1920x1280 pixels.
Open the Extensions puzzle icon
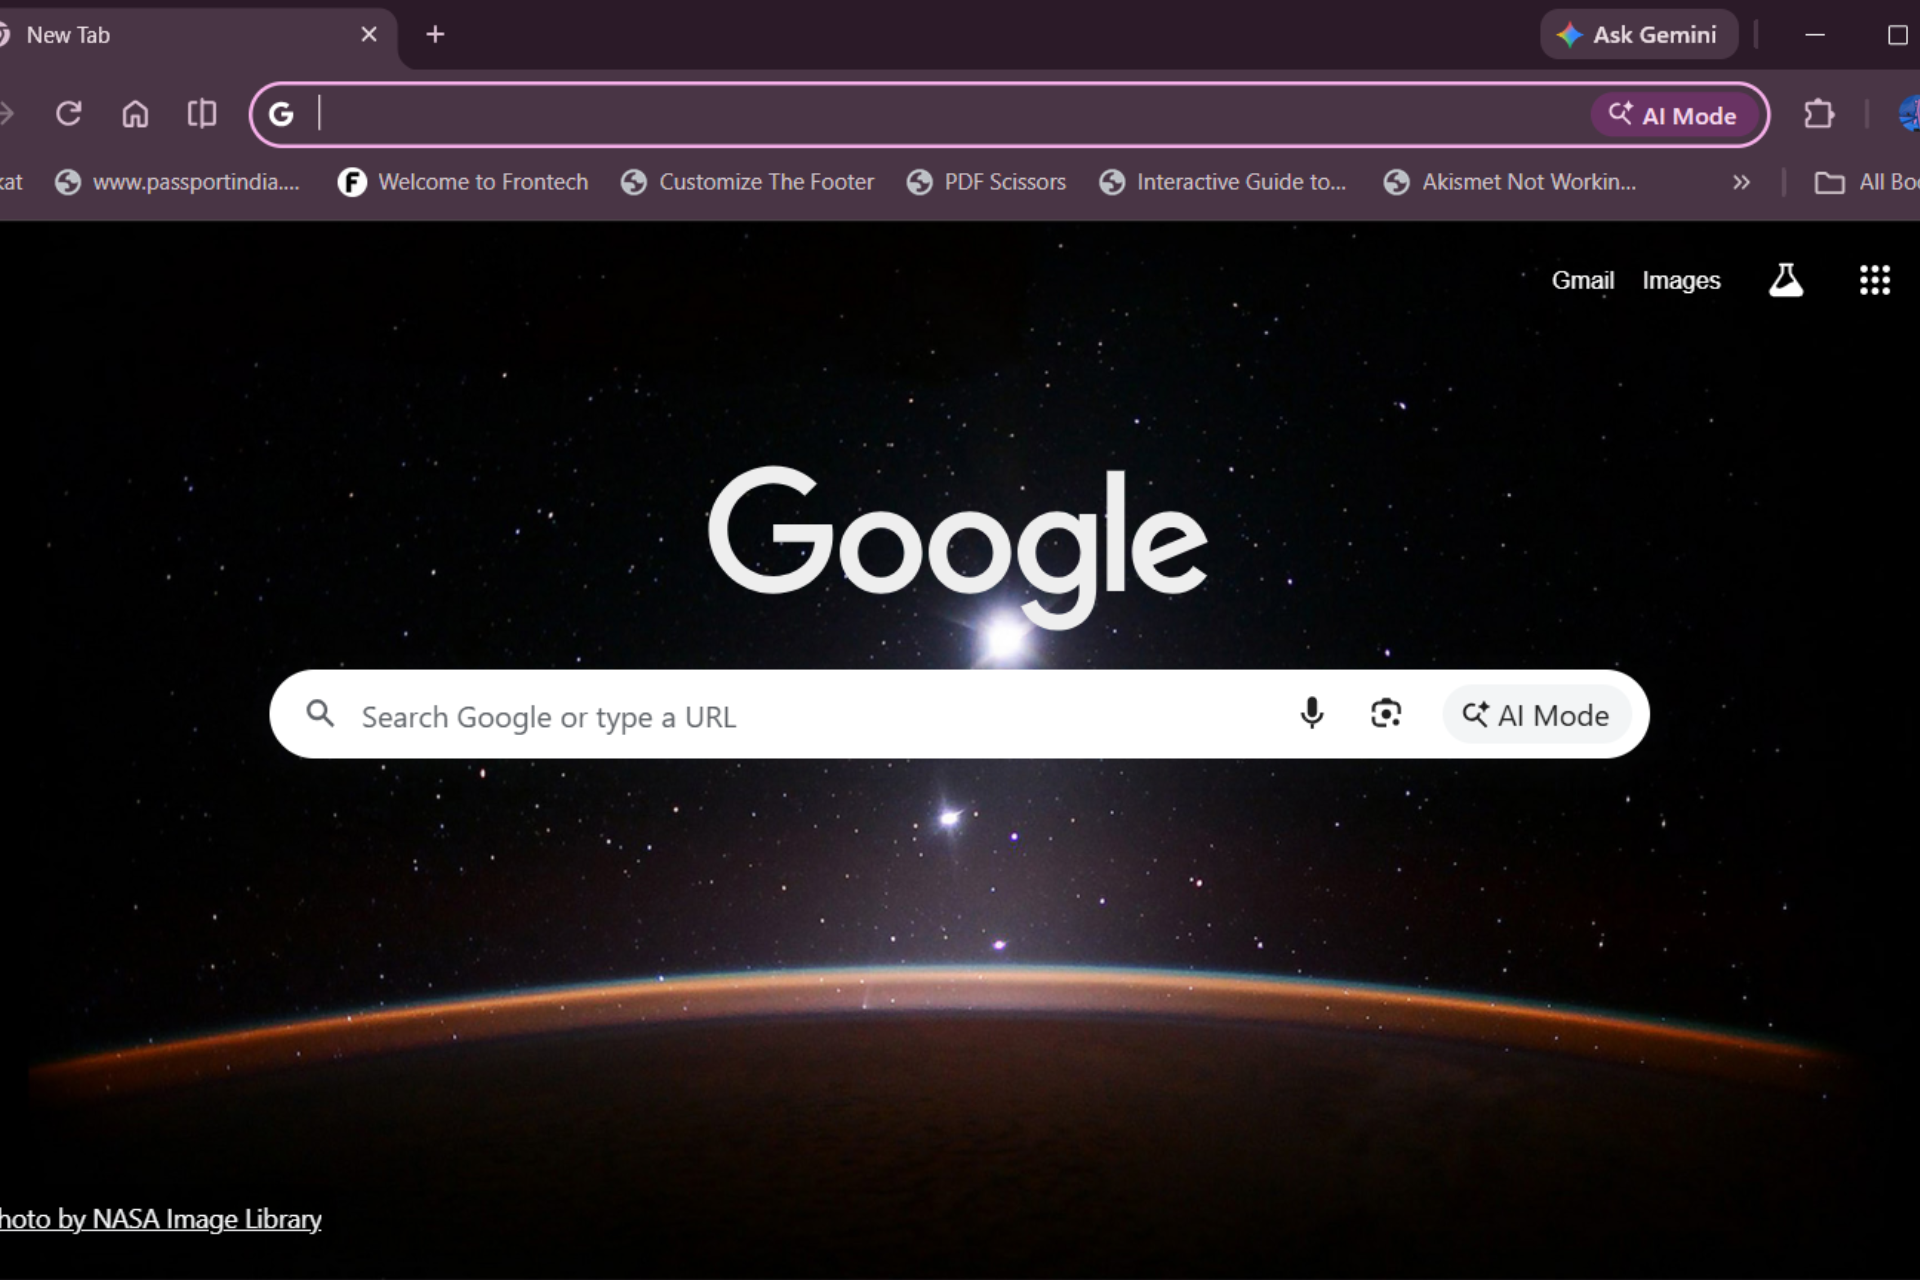[1819, 114]
